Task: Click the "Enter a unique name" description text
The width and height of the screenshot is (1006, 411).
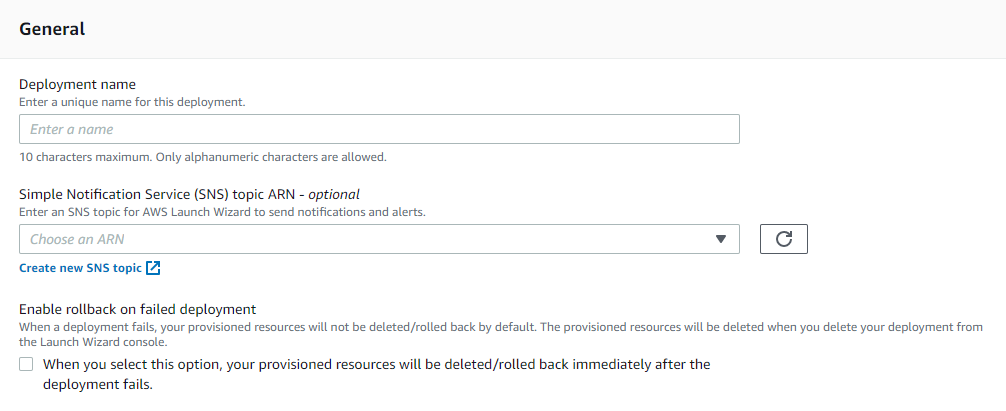Action: pos(132,102)
